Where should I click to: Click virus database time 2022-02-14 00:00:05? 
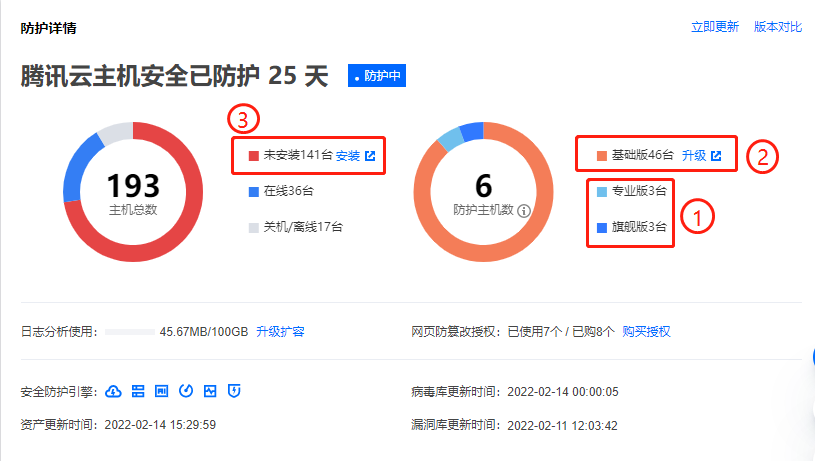pyautogui.click(x=563, y=392)
